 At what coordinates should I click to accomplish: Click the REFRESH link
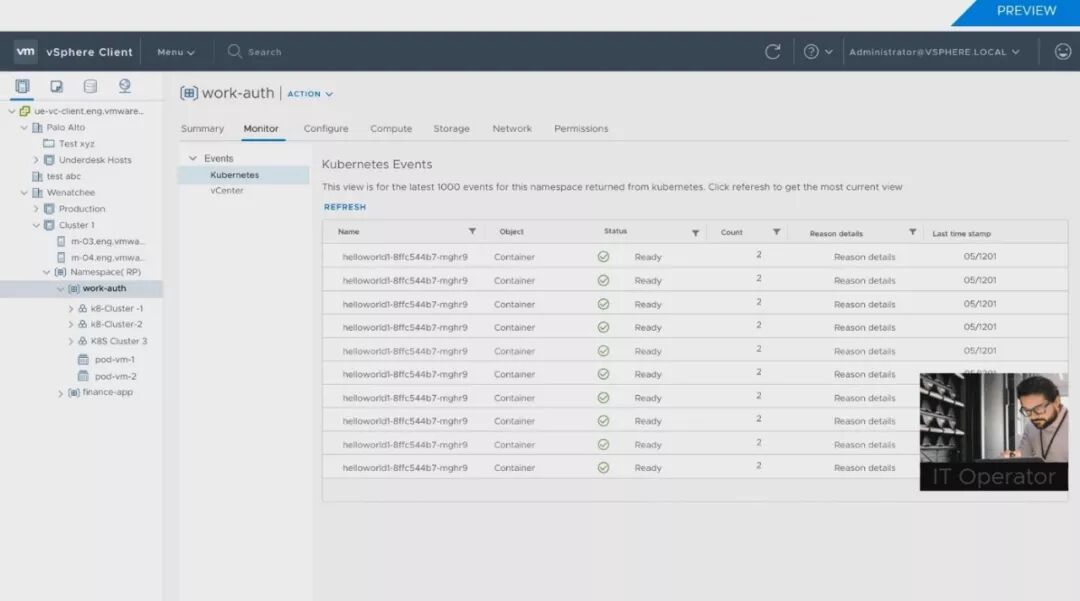345,207
